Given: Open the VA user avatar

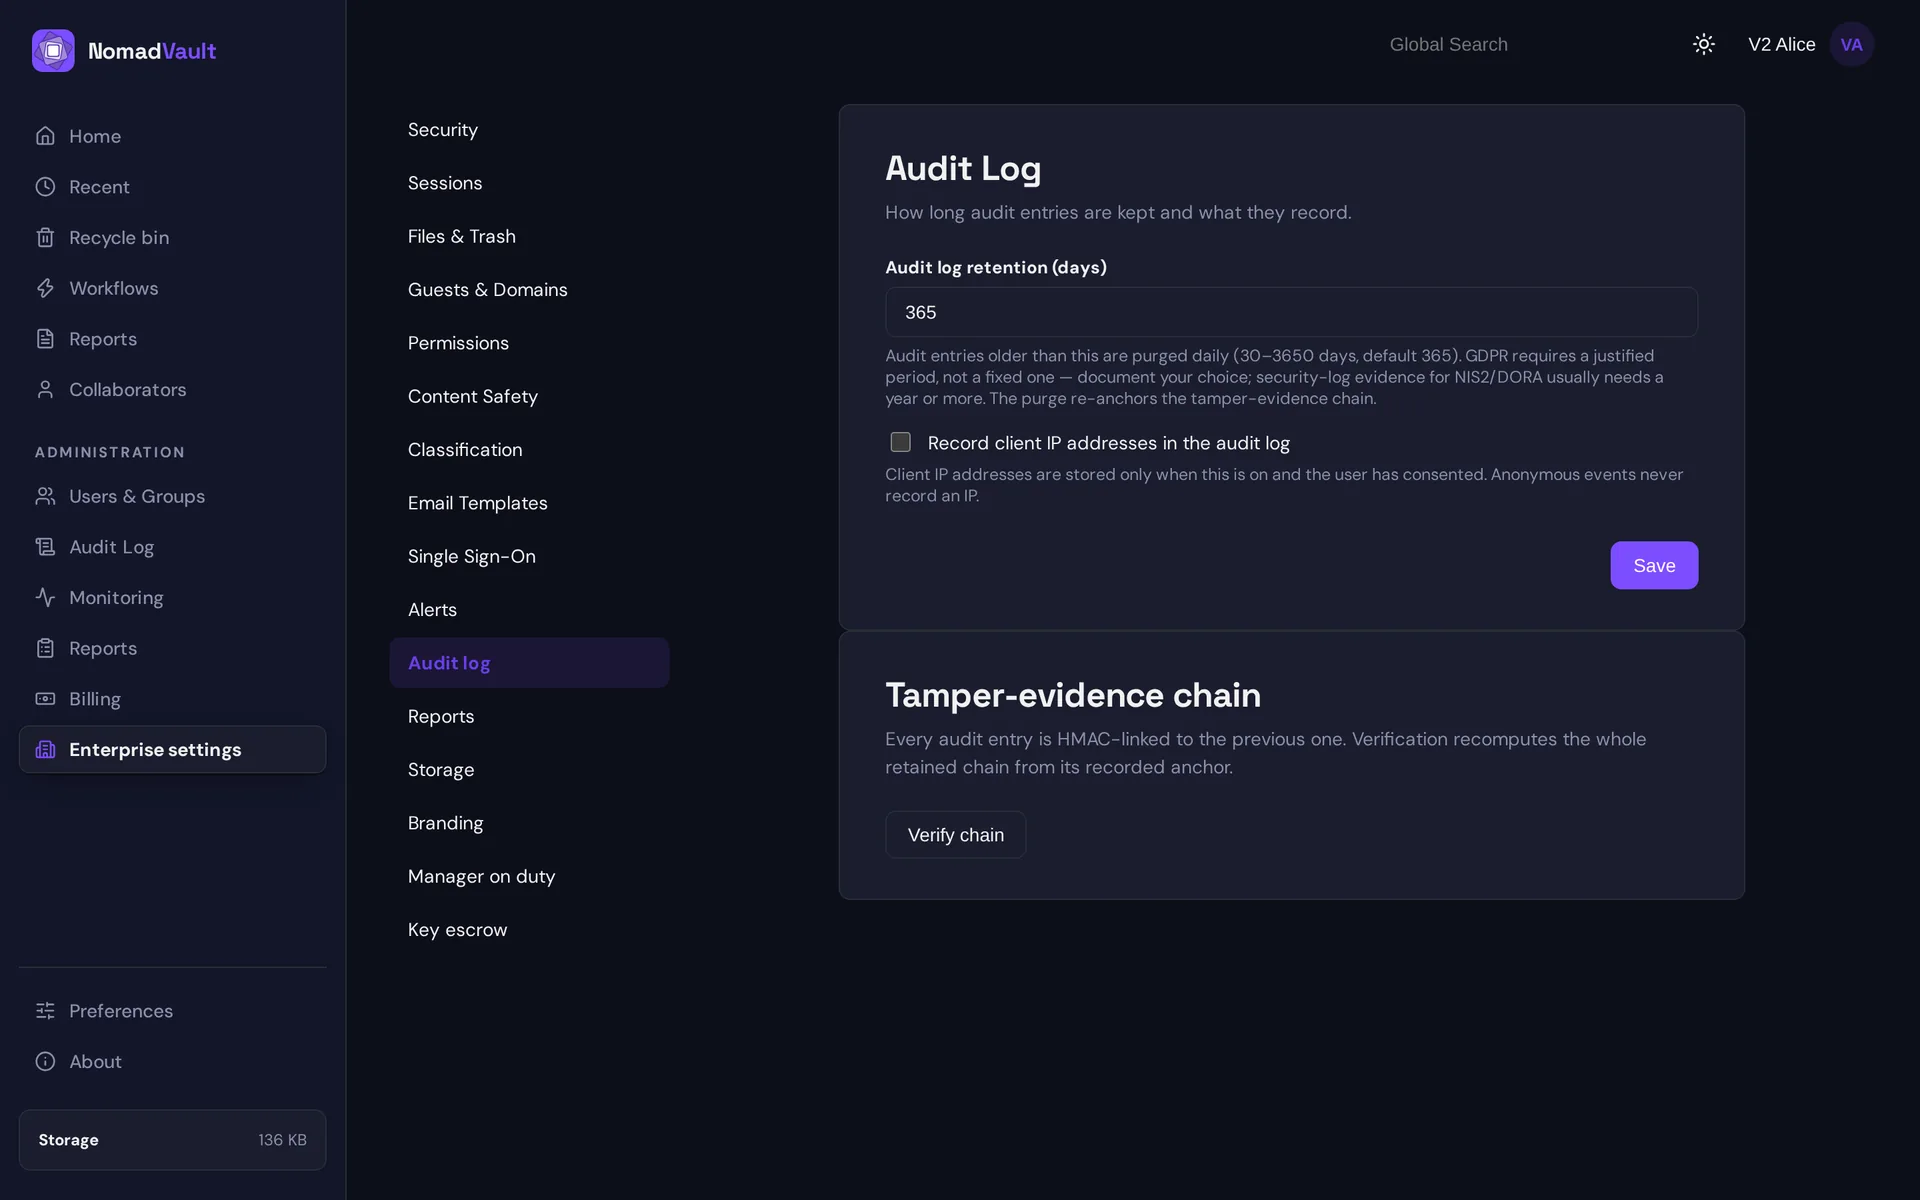Looking at the screenshot, I should [1852, 44].
